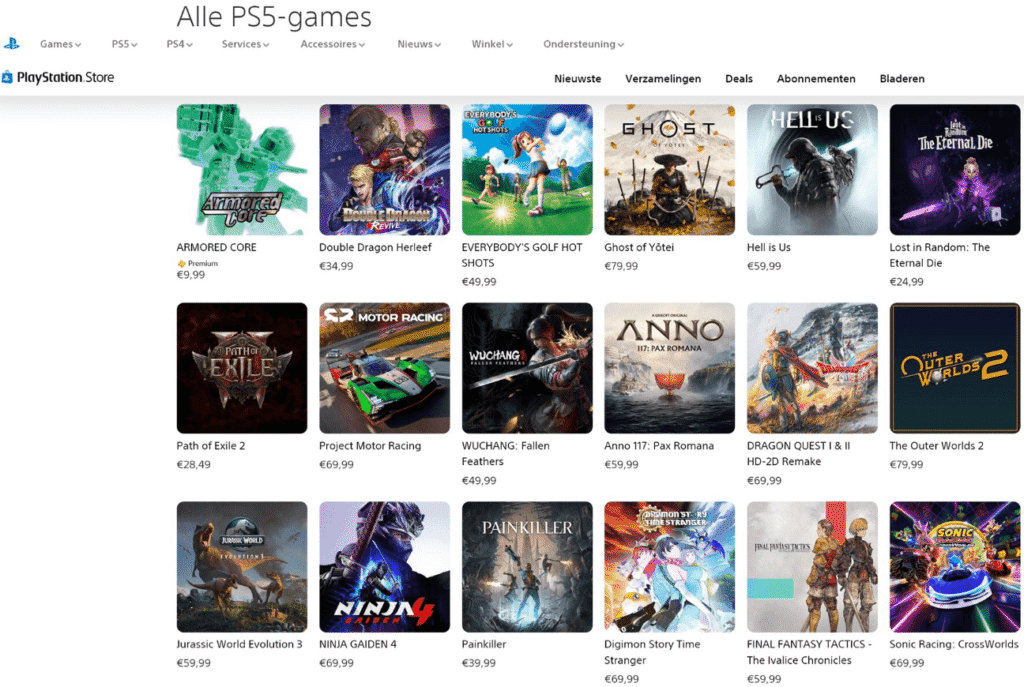1024x687 pixels.
Task: Open the WUCHANG Fallen Feathers cover
Action: (x=527, y=368)
